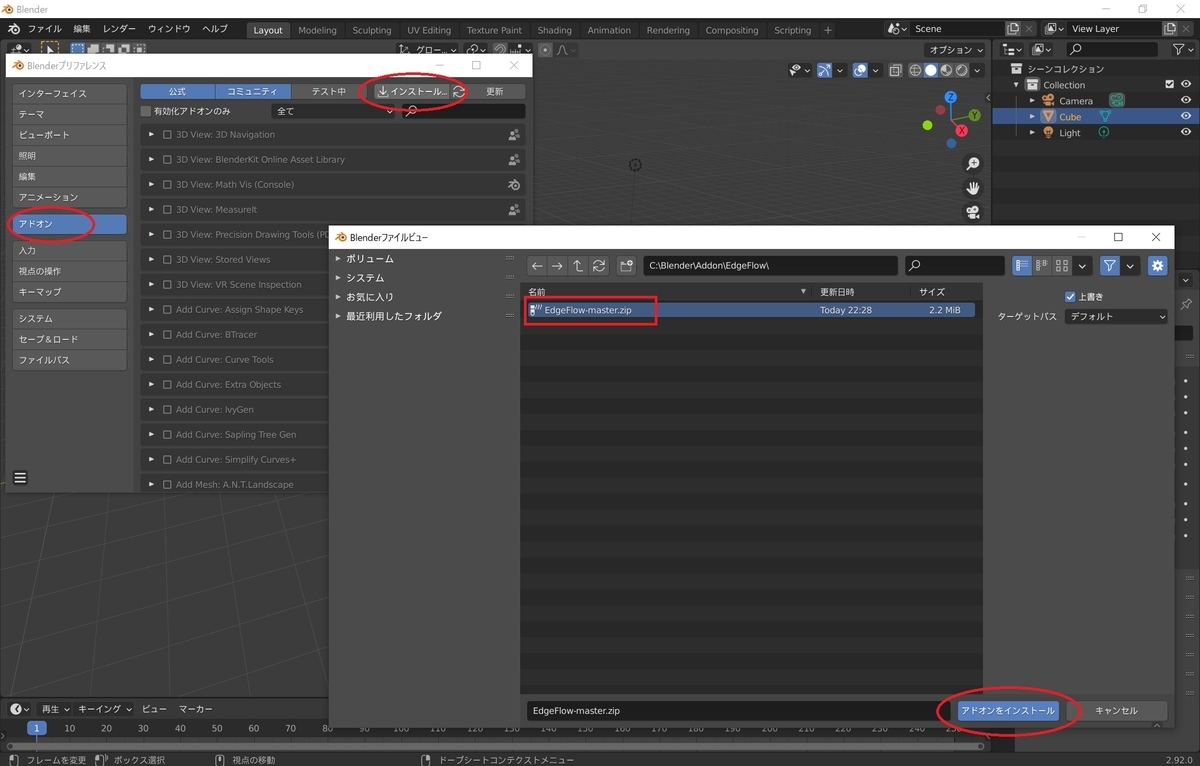Open file browser filter settings via the gear icon
The width and height of the screenshot is (1200, 766).
tap(1158, 266)
